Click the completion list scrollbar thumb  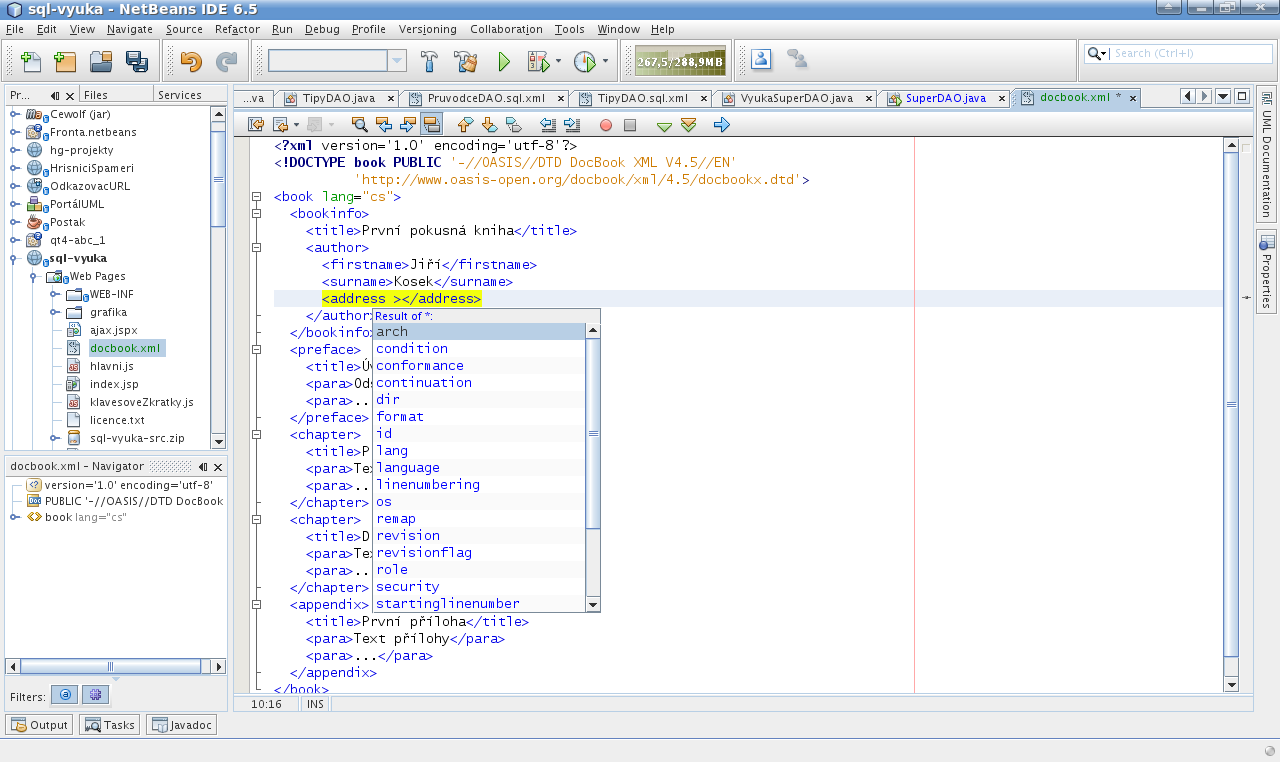coord(593,433)
